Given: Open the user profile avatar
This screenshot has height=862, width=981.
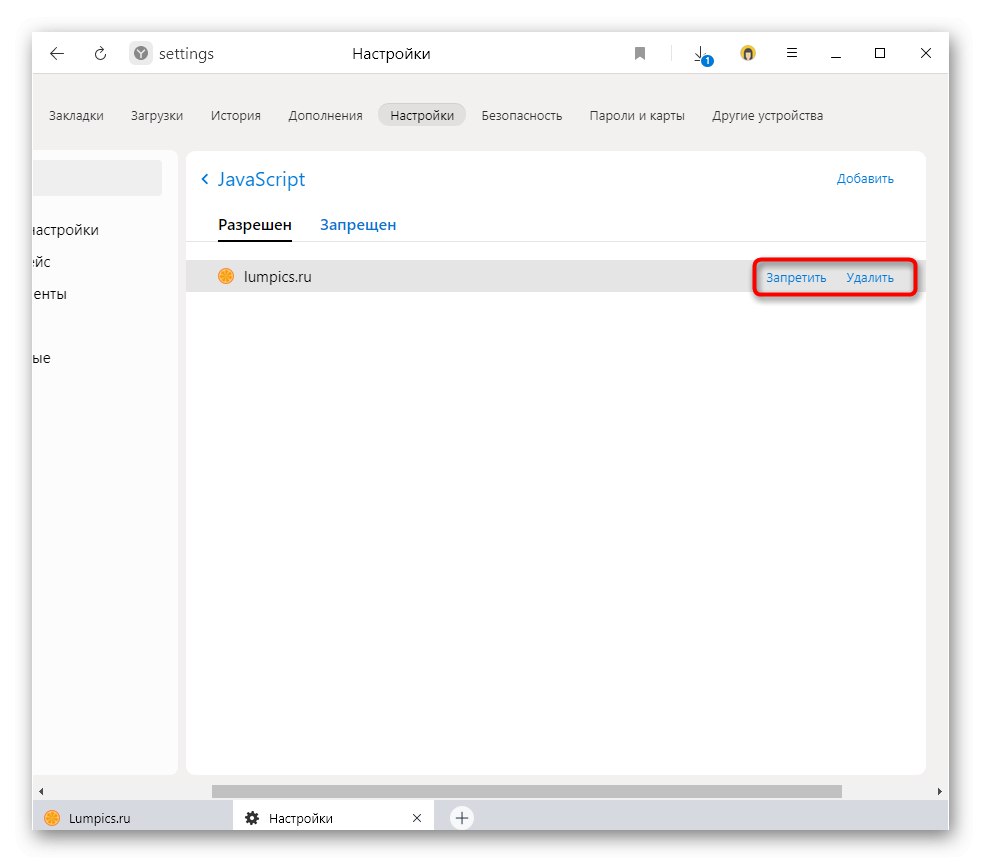Looking at the screenshot, I should click(748, 54).
